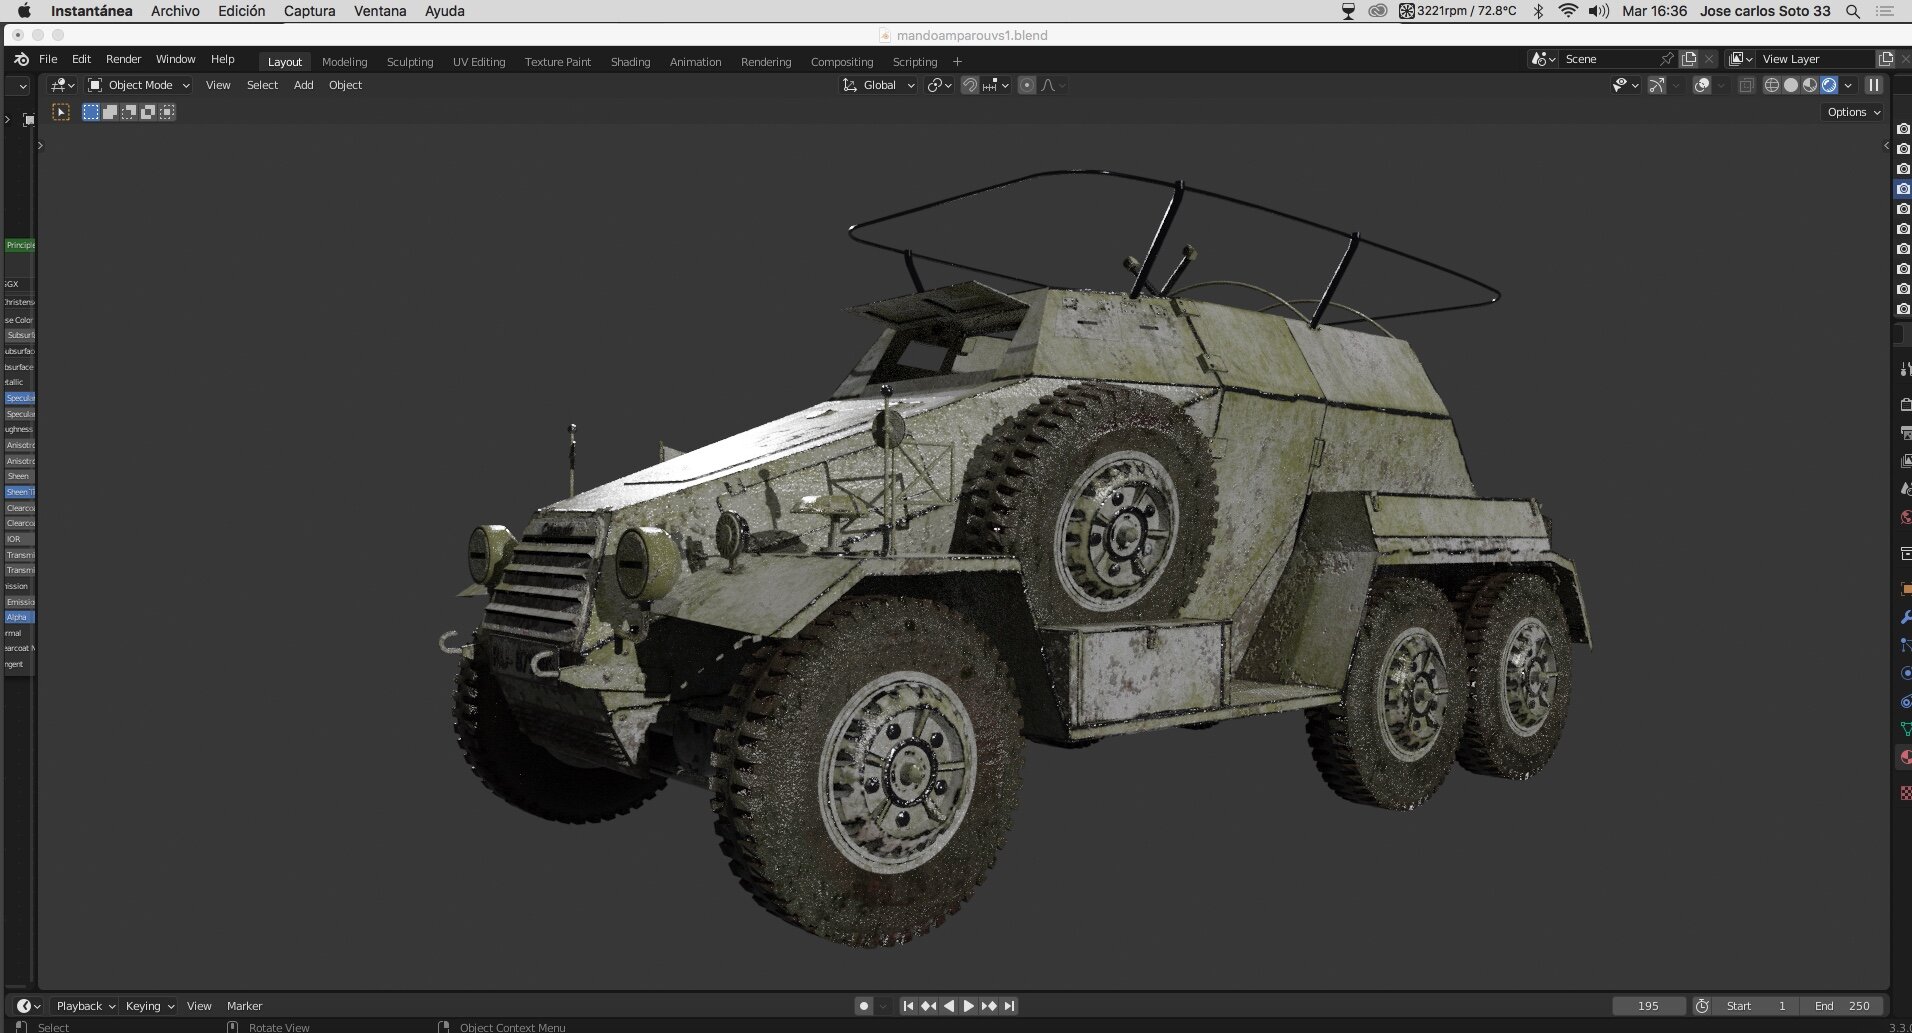This screenshot has height=1033, width=1912.
Task: Open the Blender logo menu
Action: (21, 60)
